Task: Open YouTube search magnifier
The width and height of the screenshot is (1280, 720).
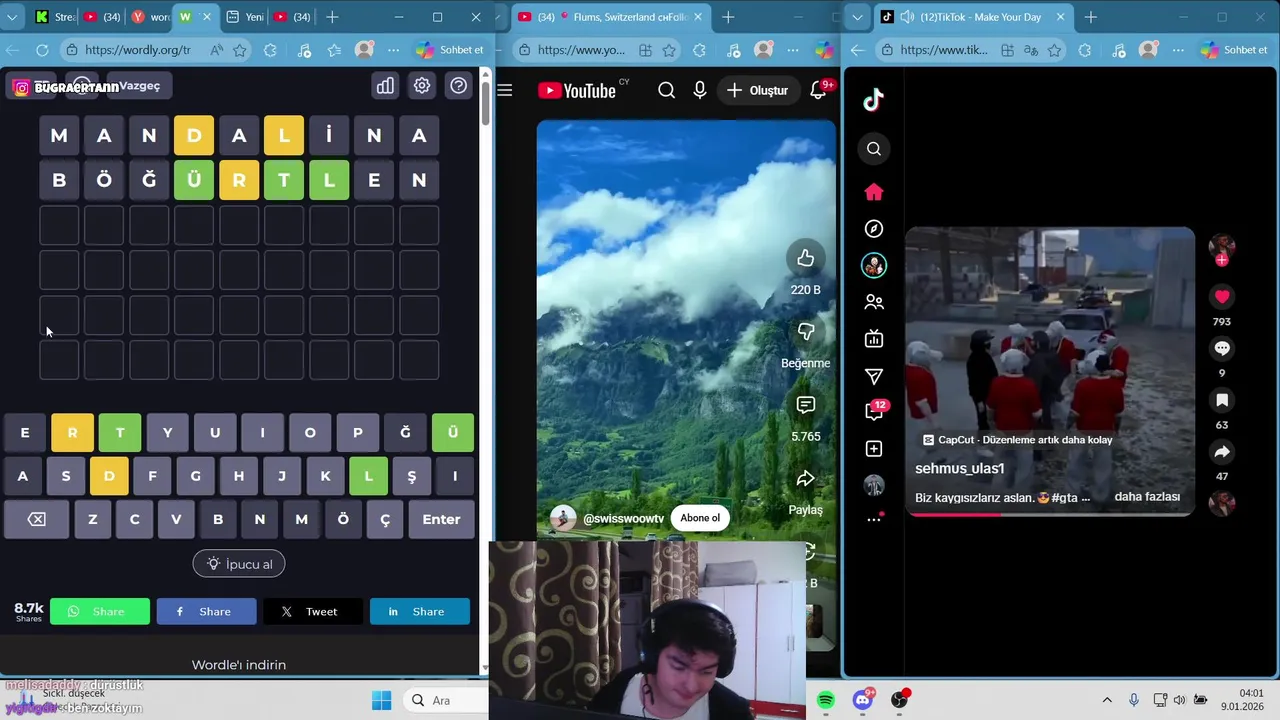Action: 667,90
